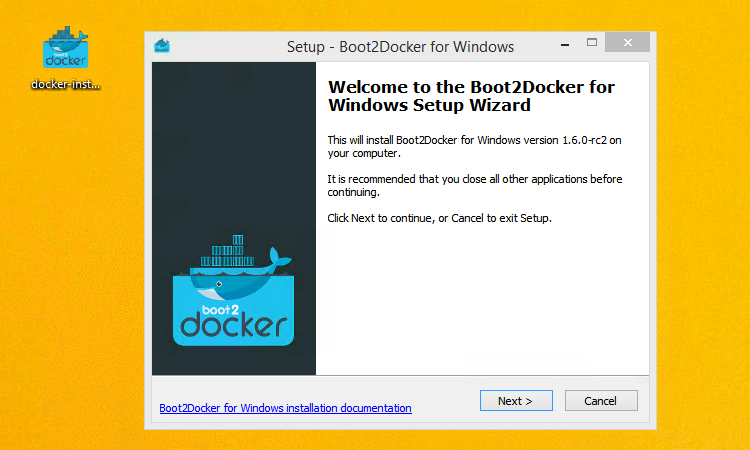Image resolution: width=750 pixels, height=450 pixels.
Task: Cancel the Boot2Docker installation
Action: [601, 401]
